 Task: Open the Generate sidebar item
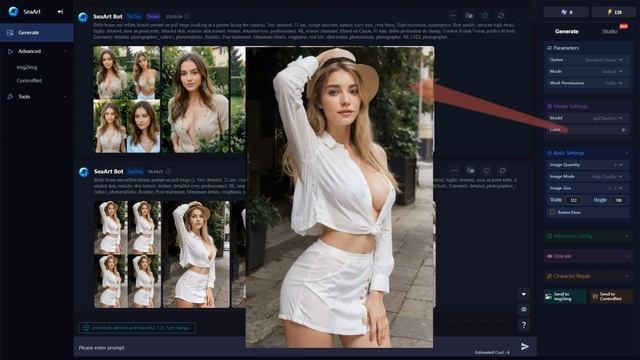pos(37,33)
